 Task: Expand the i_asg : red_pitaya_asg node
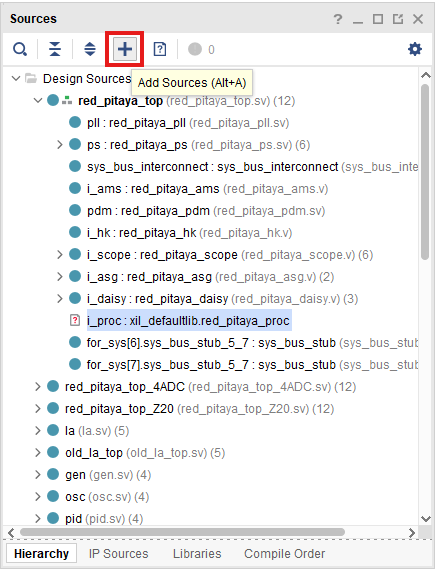[60, 277]
